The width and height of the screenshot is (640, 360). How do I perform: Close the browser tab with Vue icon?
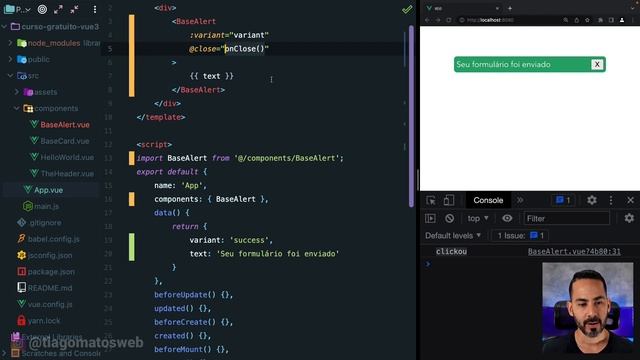point(497,8)
